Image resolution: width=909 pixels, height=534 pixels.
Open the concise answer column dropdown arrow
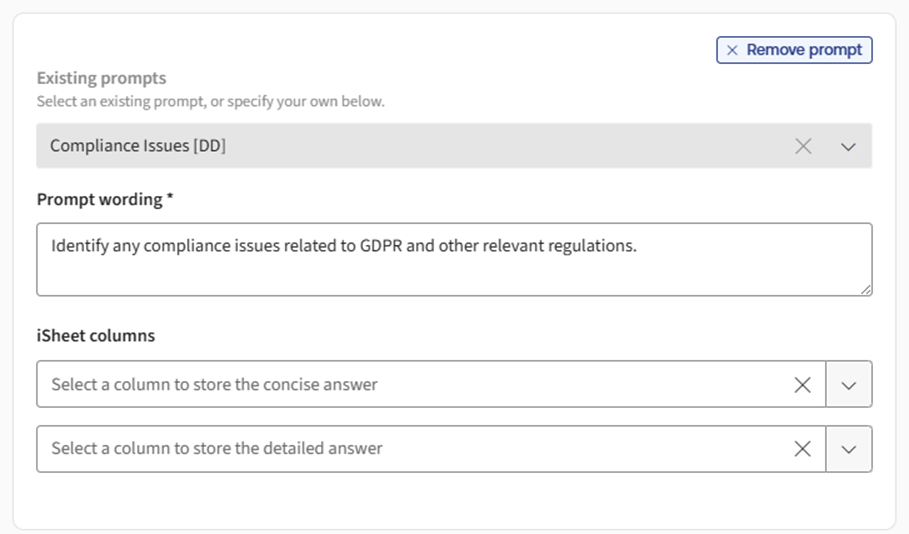pyautogui.click(x=849, y=385)
